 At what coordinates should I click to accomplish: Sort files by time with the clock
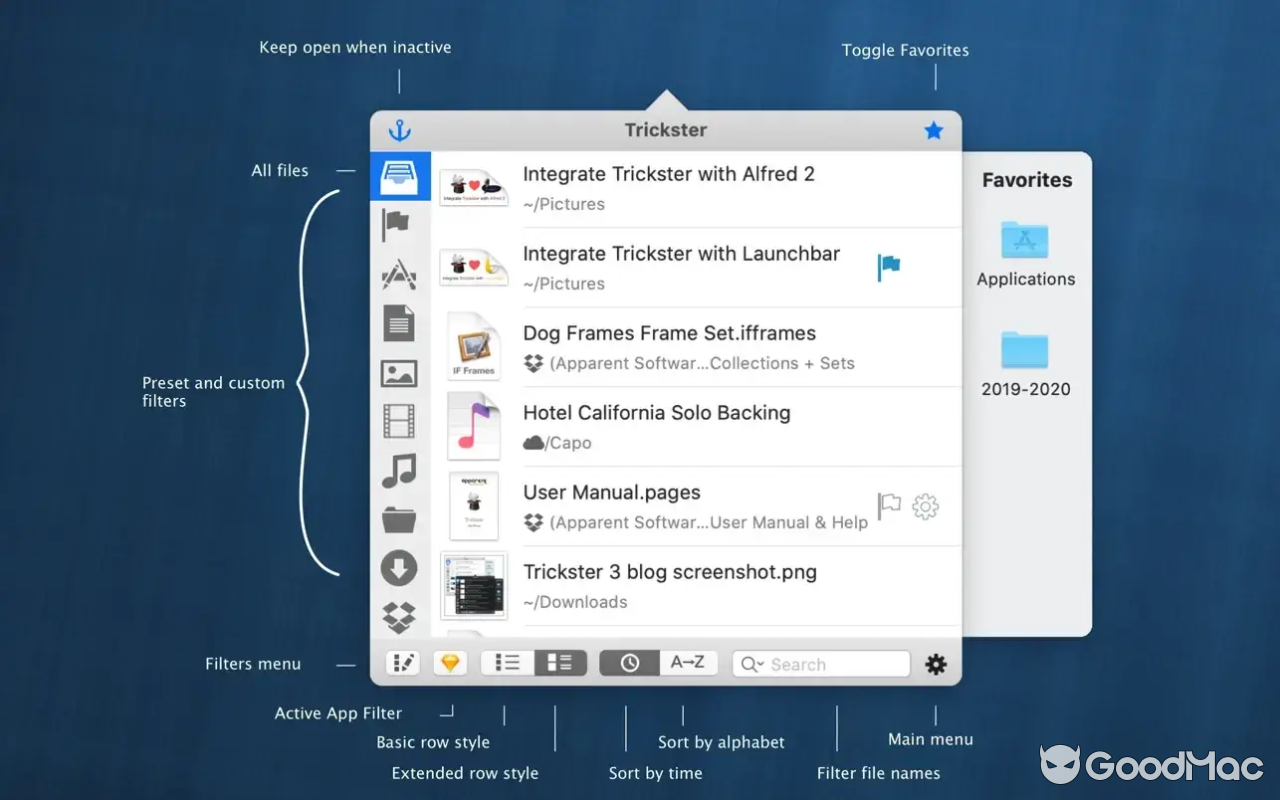tap(629, 662)
